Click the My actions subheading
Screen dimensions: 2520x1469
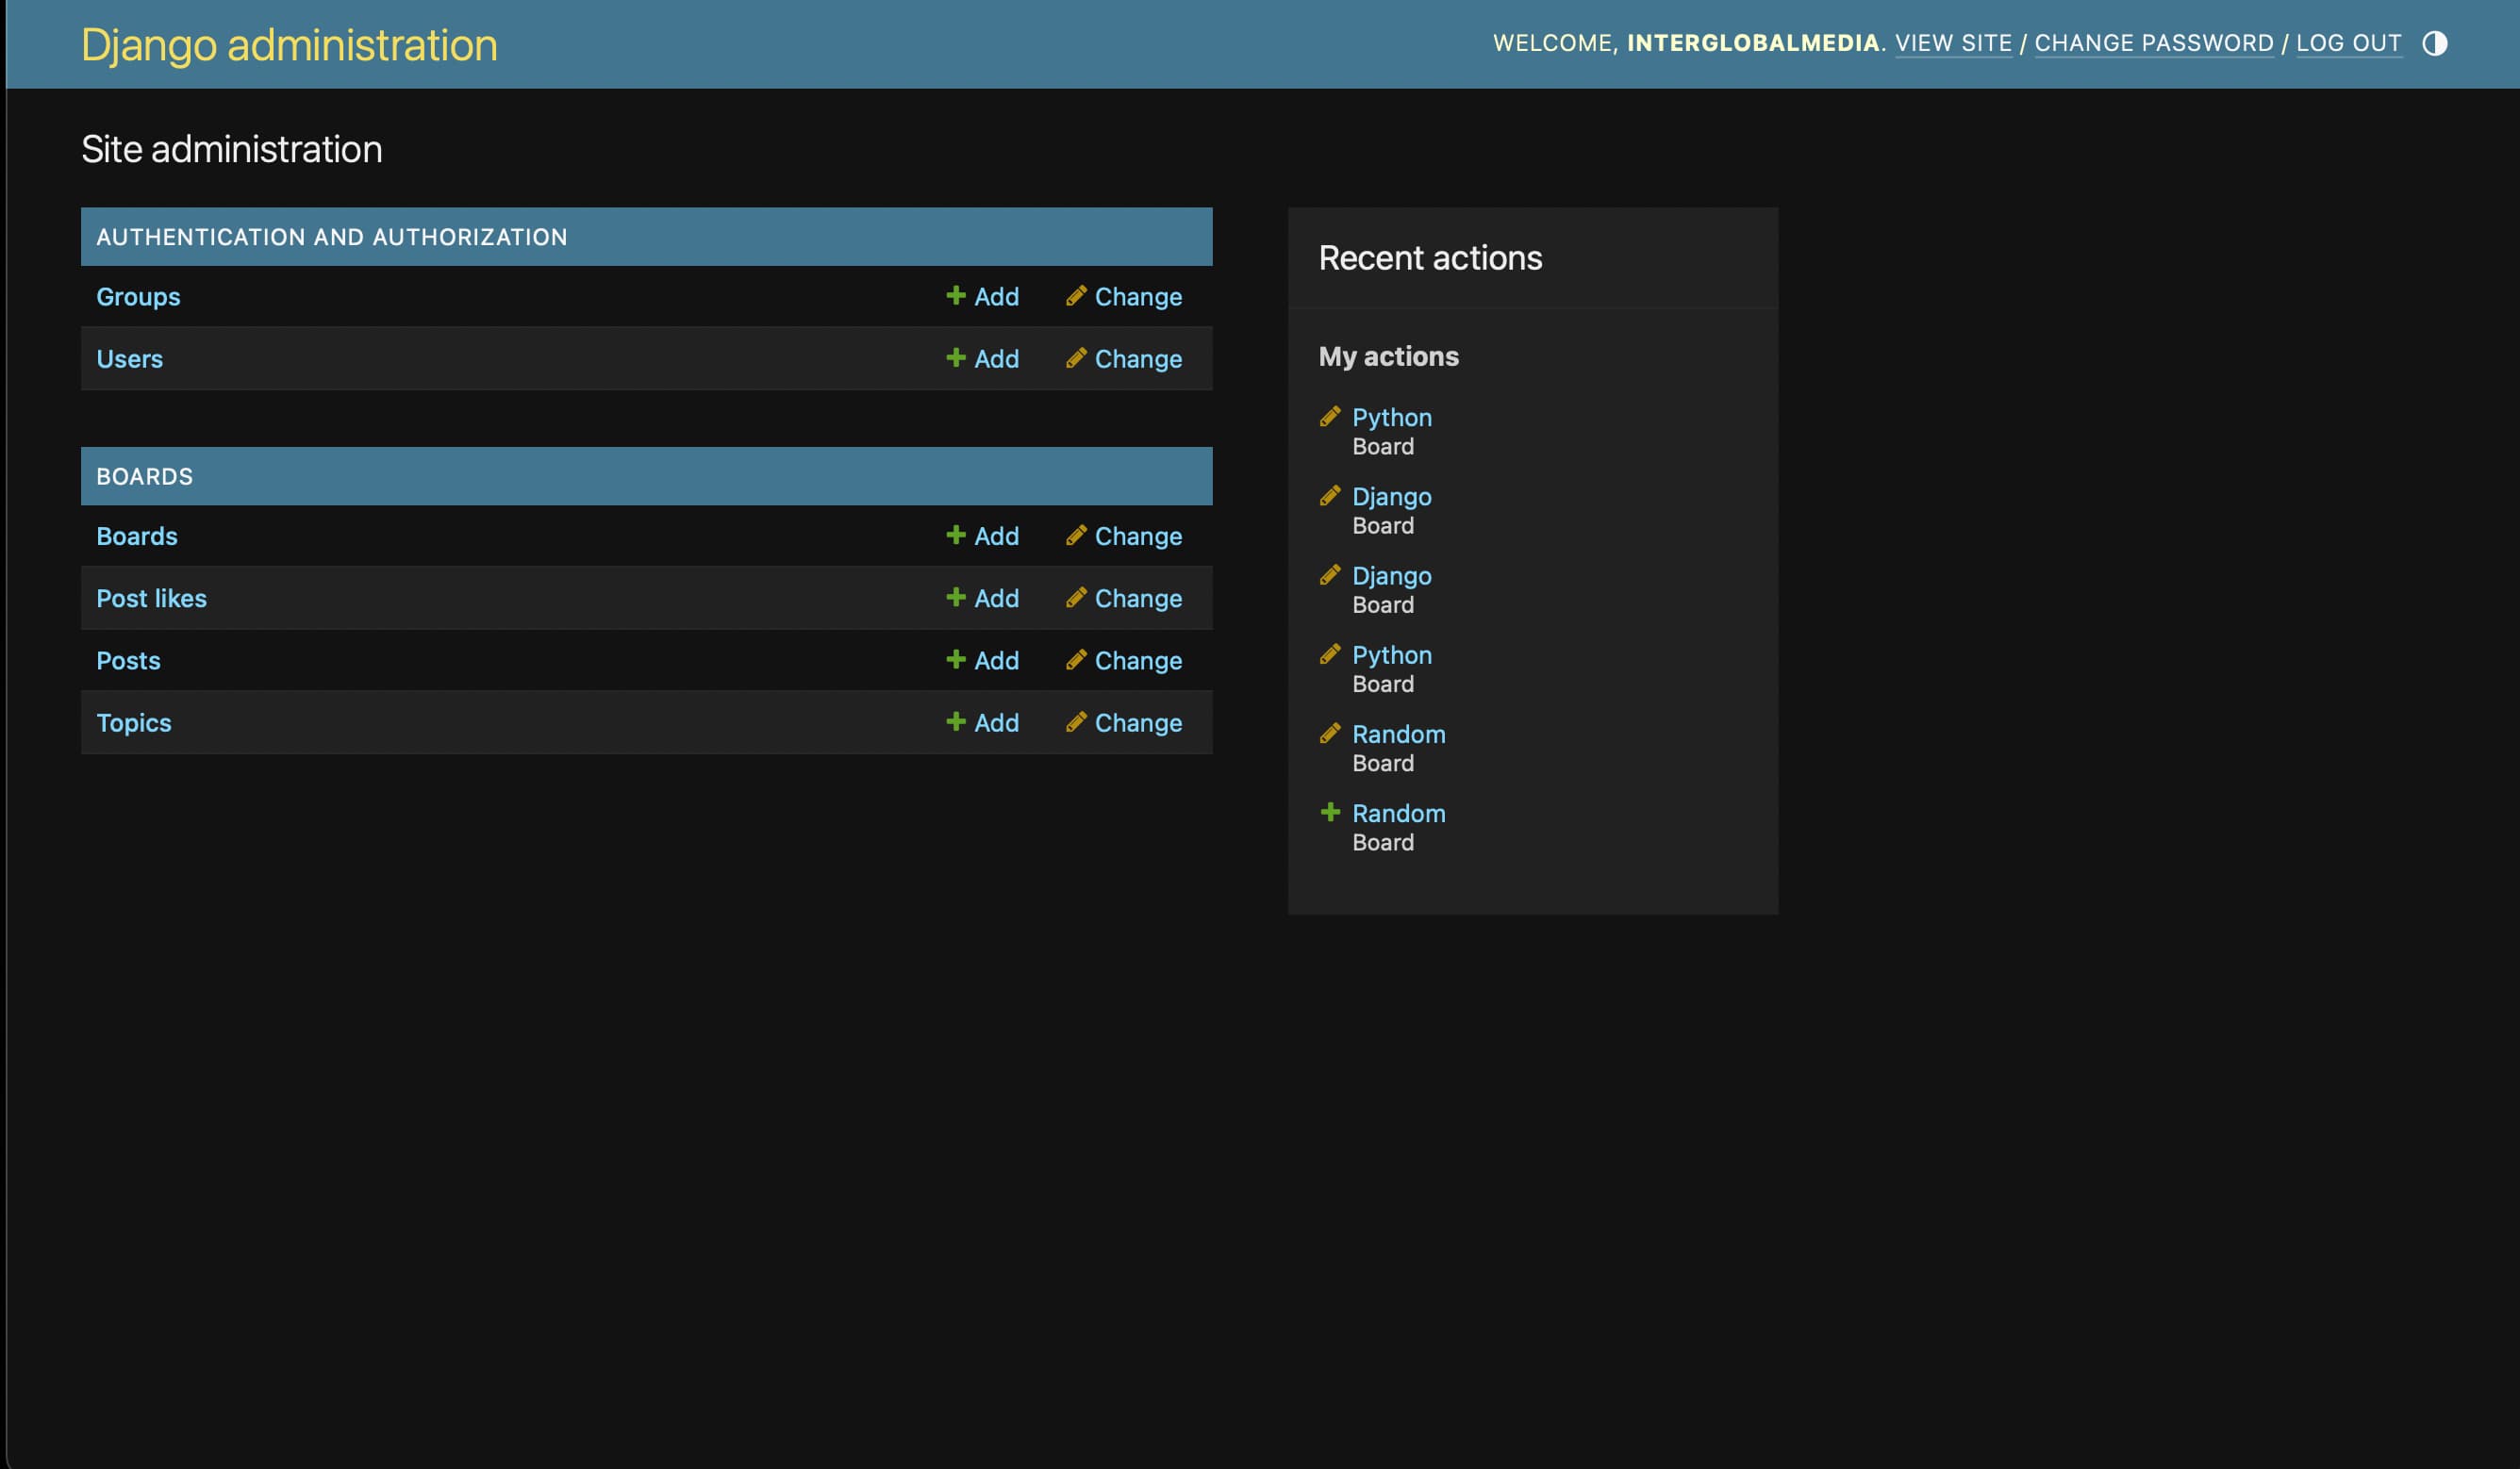1388,356
